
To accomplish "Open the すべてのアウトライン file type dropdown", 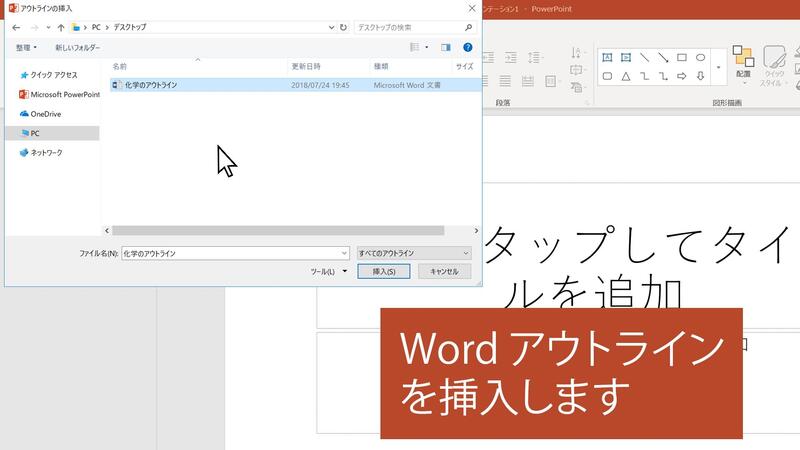I will [414, 253].
